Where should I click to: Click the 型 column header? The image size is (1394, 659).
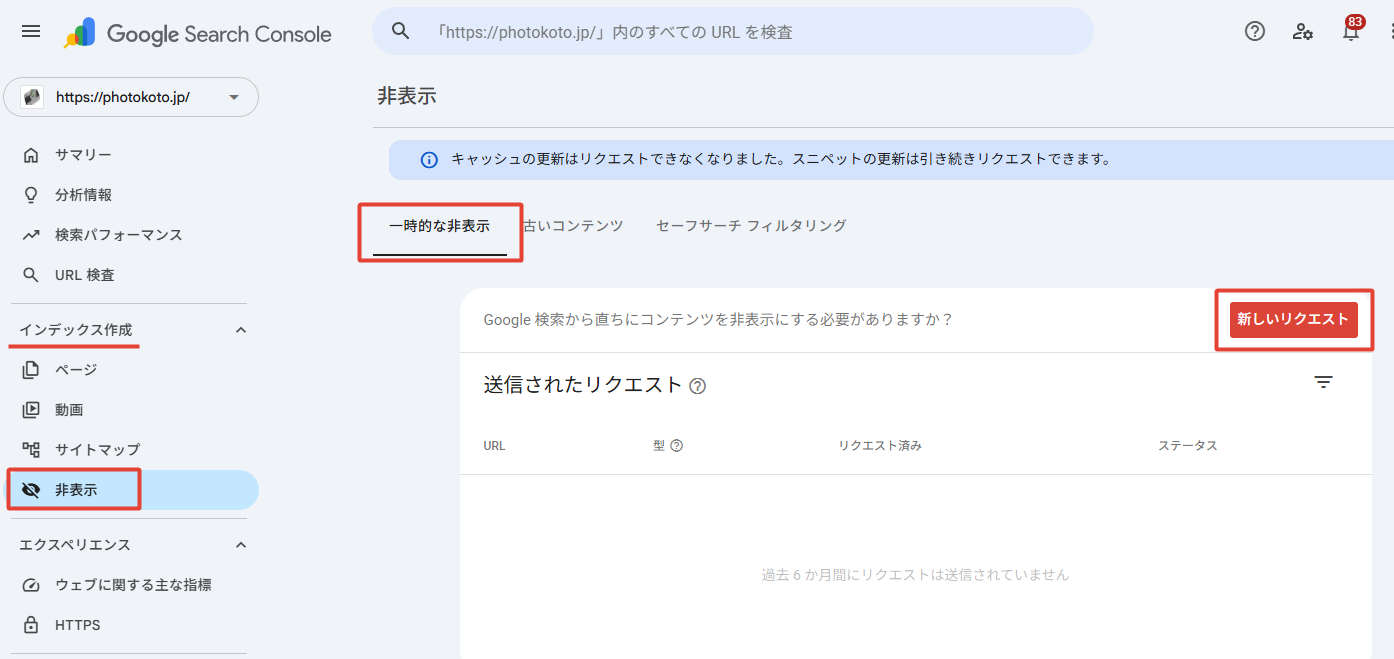[659, 446]
